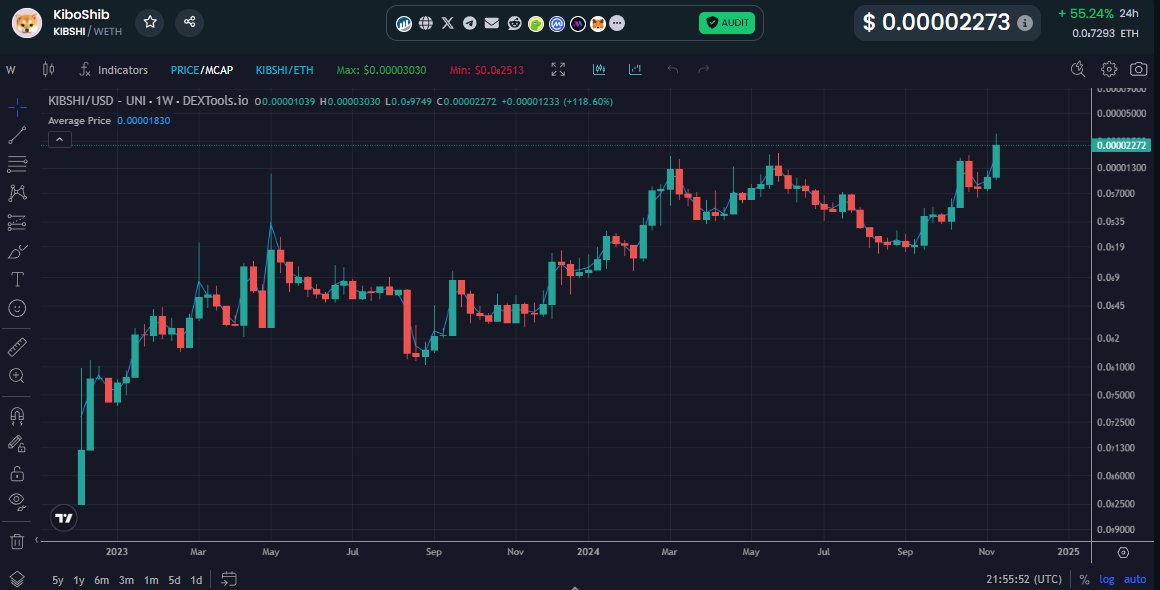Image resolution: width=1160 pixels, height=590 pixels.
Task: Select the 1d time range
Action: (x=196, y=580)
